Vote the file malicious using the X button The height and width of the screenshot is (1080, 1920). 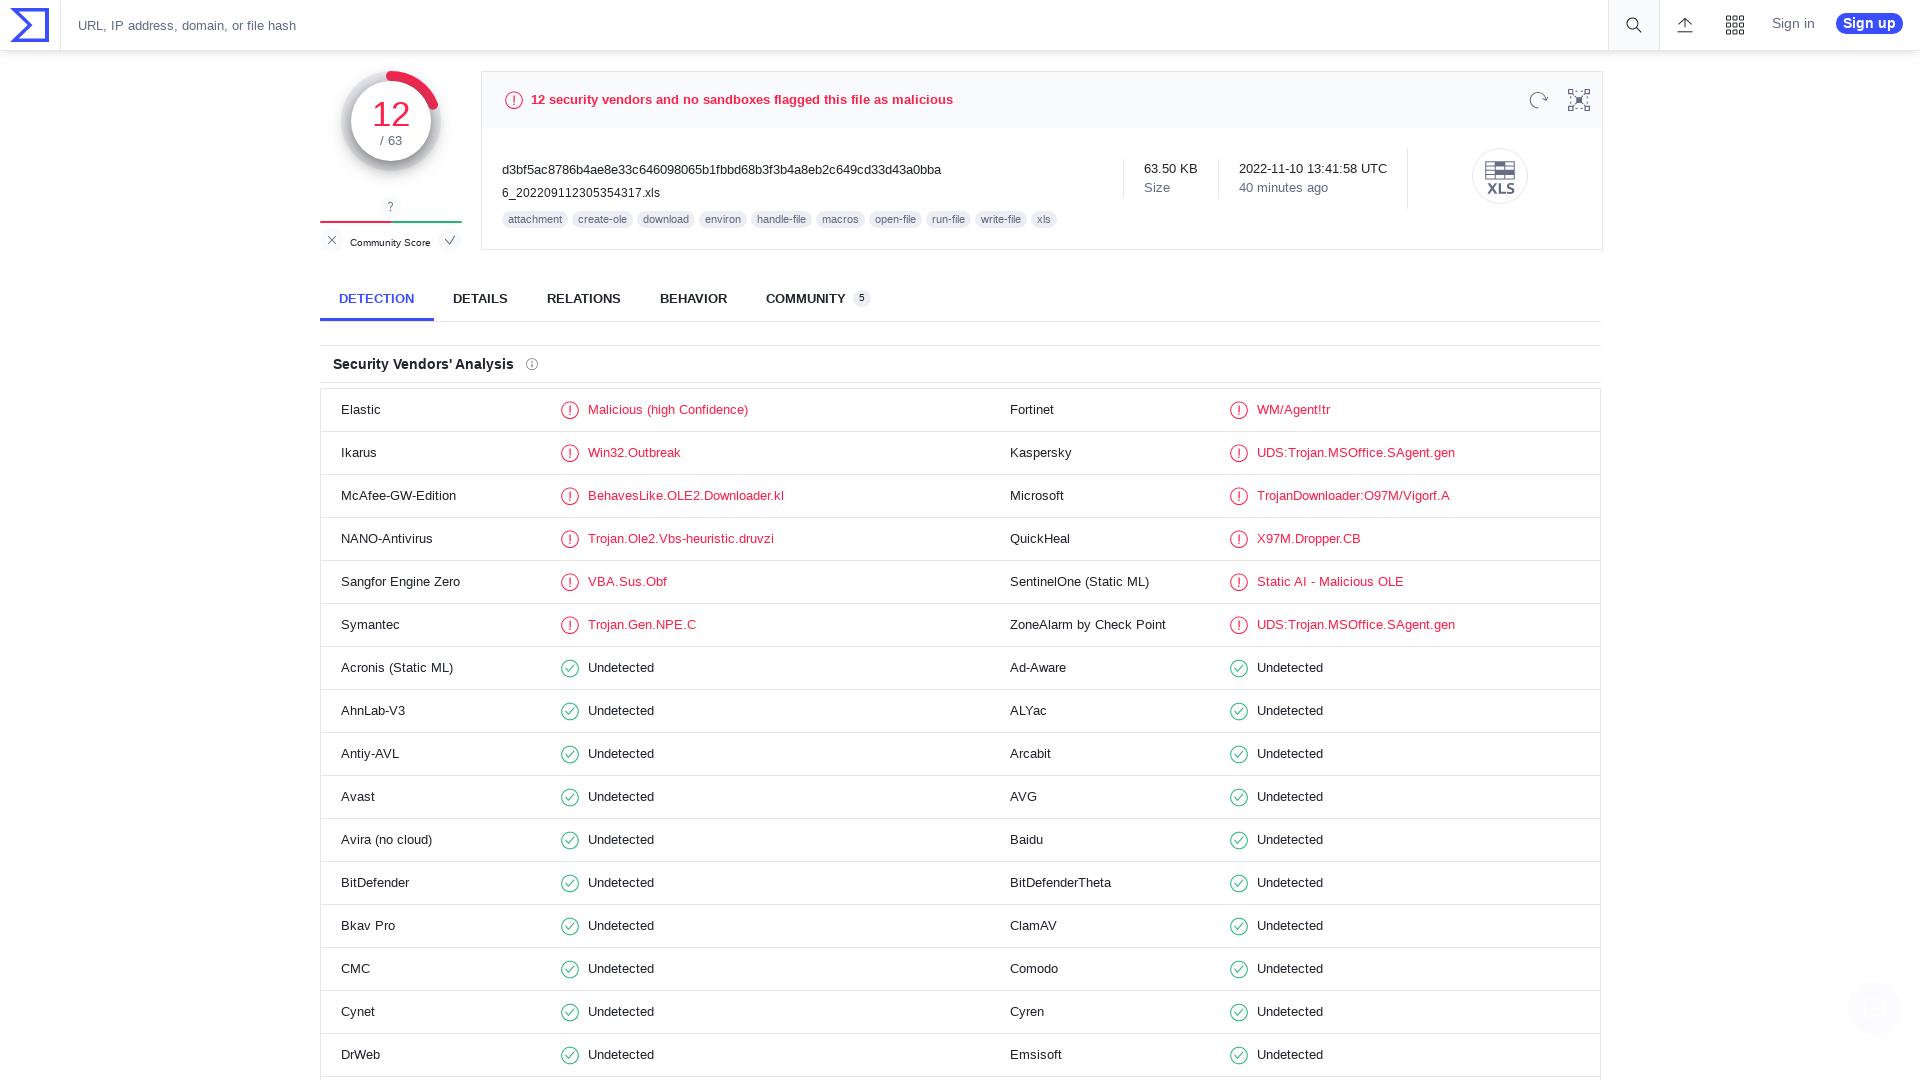(331, 240)
